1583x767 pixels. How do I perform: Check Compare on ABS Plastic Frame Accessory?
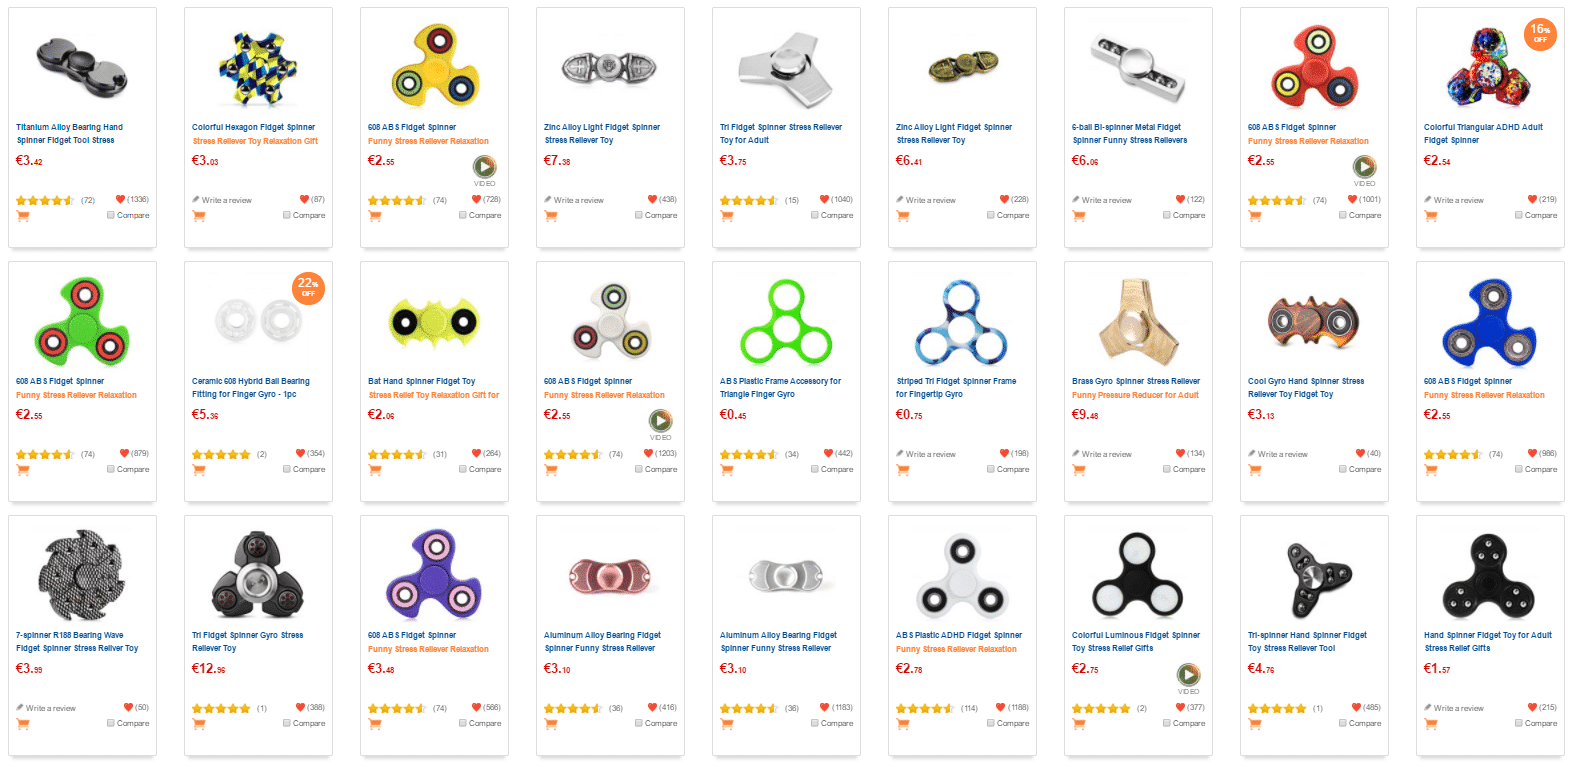(x=814, y=469)
